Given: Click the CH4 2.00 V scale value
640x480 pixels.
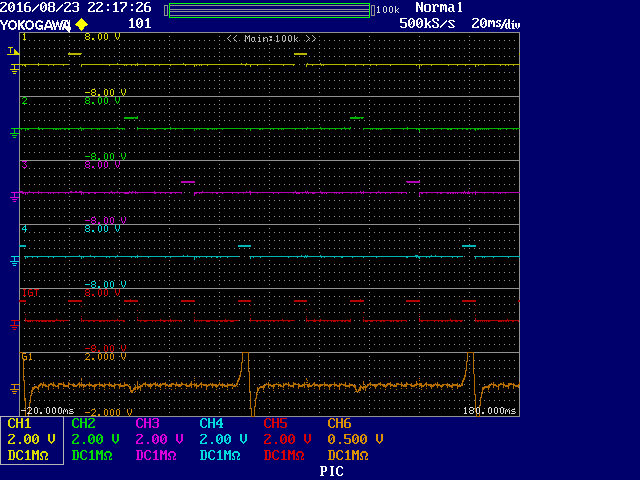Looking at the screenshot, I should coord(223,440).
